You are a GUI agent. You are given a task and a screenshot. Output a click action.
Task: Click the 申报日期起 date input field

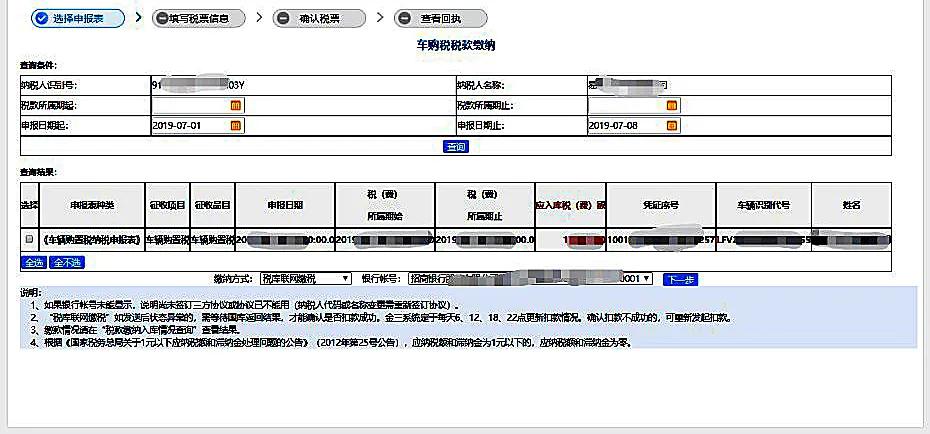click(189, 125)
